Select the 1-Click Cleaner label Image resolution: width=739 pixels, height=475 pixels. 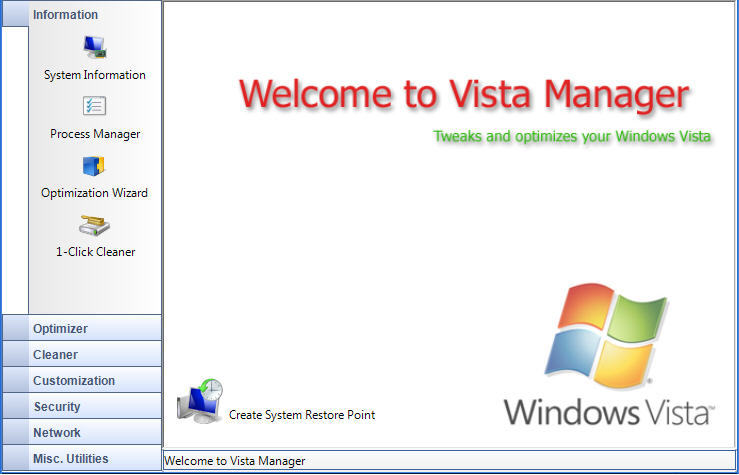(96, 252)
